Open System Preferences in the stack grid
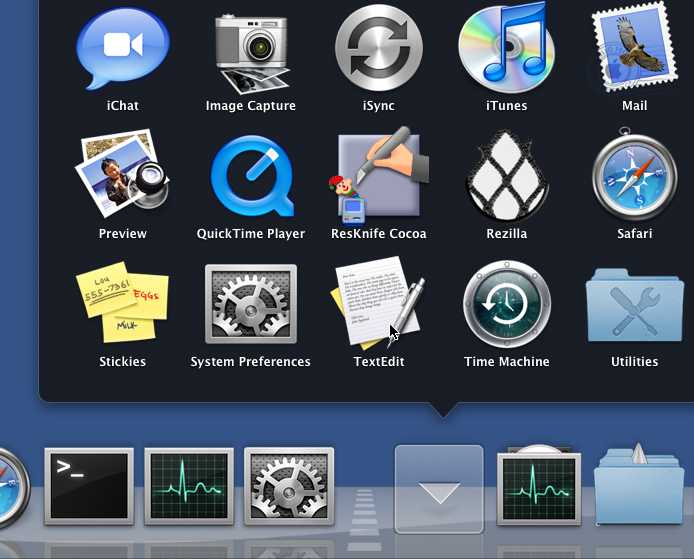Viewport: 694px width, 559px height. pyautogui.click(x=250, y=304)
